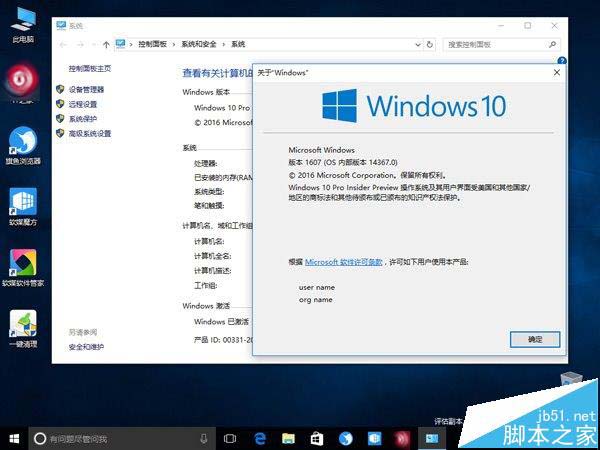This screenshot has width=600, height=450.
Task: Launch the 软媒魔方 desktop shortcut
Action: coord(23,207)
